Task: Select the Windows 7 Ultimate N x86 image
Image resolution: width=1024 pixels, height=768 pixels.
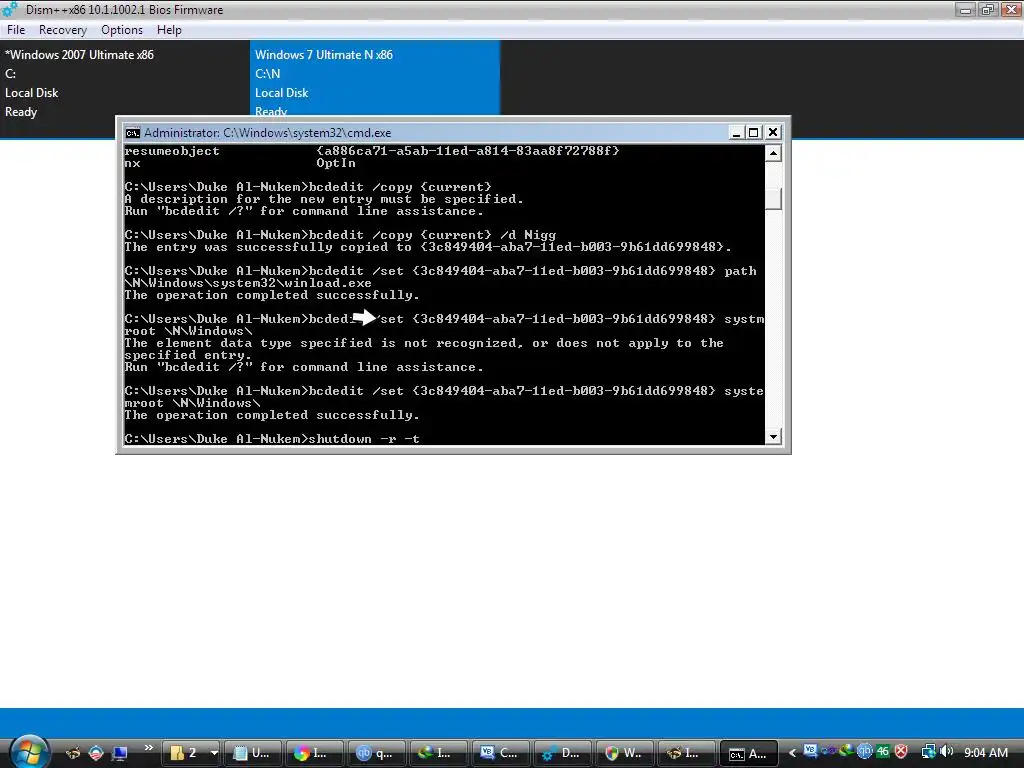Action: click(375, 78)
